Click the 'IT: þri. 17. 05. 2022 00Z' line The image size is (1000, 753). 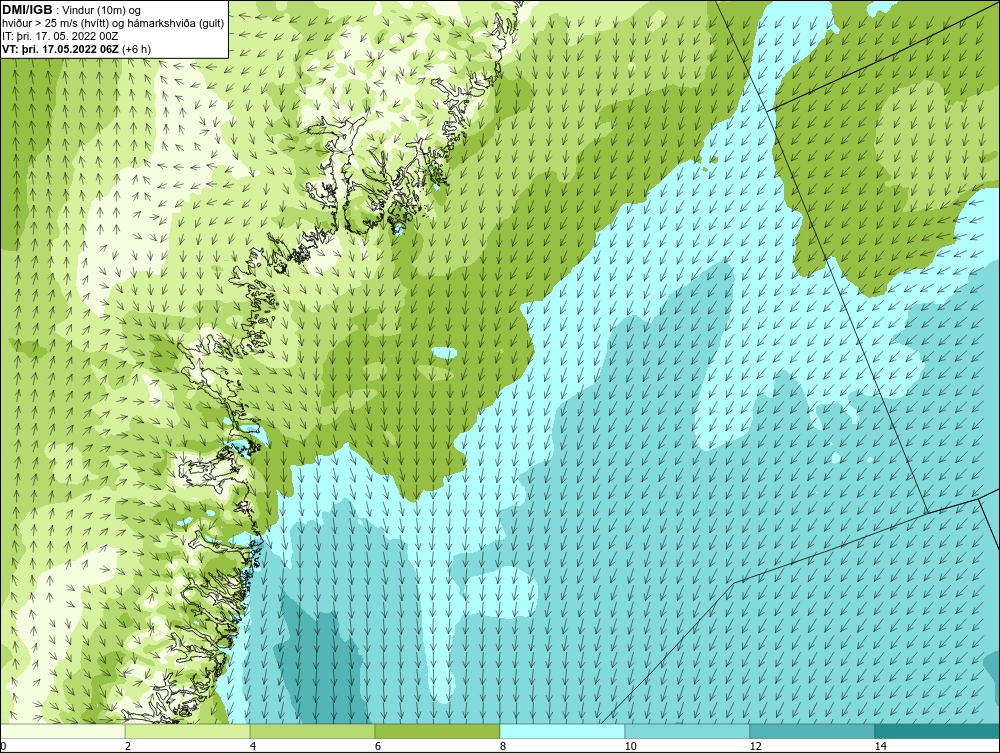59,36
